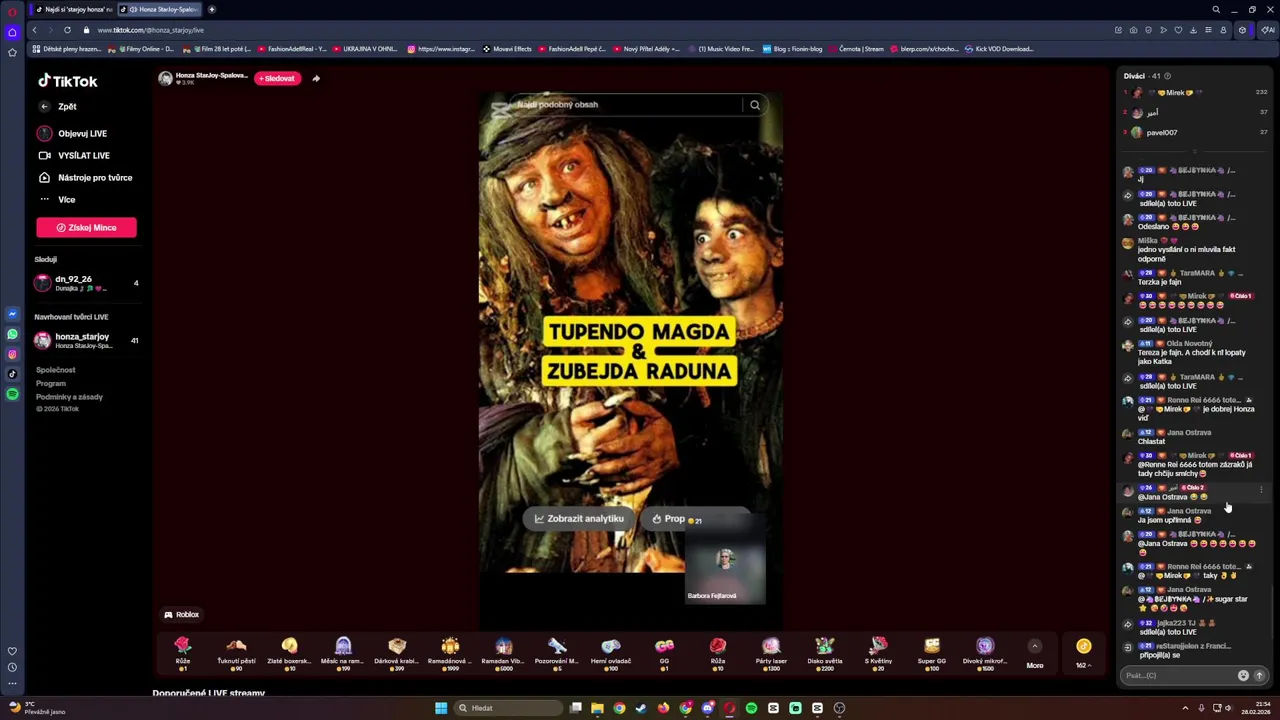Send the Dárková krabice gift
The width and height of the screenshot is (1280, 720).
(397, 653)
